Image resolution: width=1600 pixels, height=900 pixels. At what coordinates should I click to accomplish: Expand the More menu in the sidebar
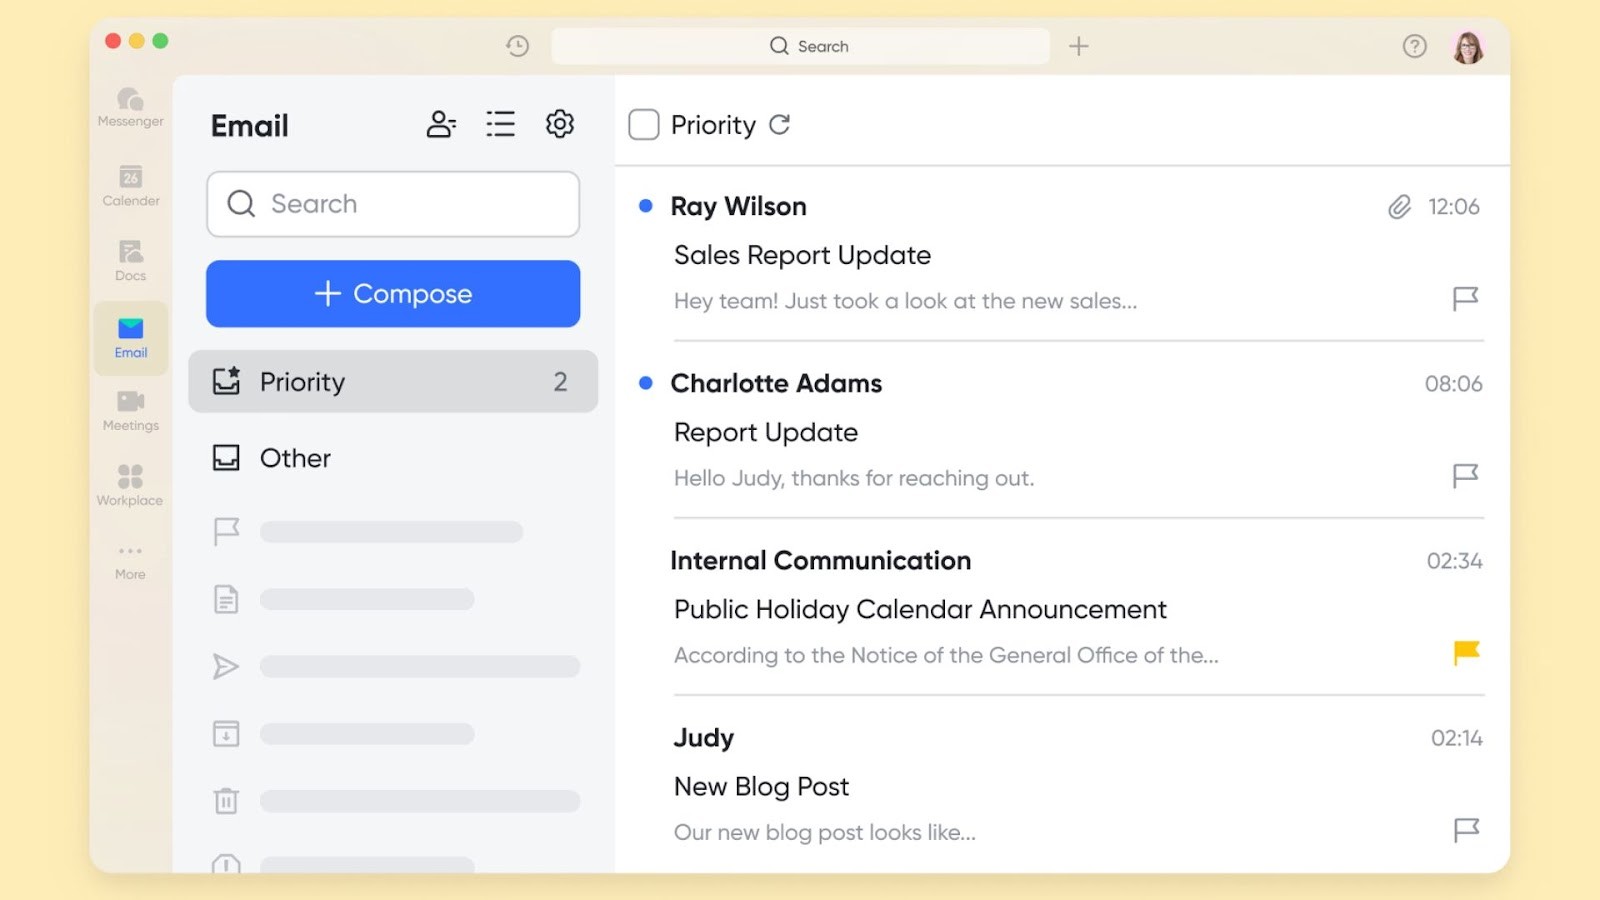[x=129, y=558]
